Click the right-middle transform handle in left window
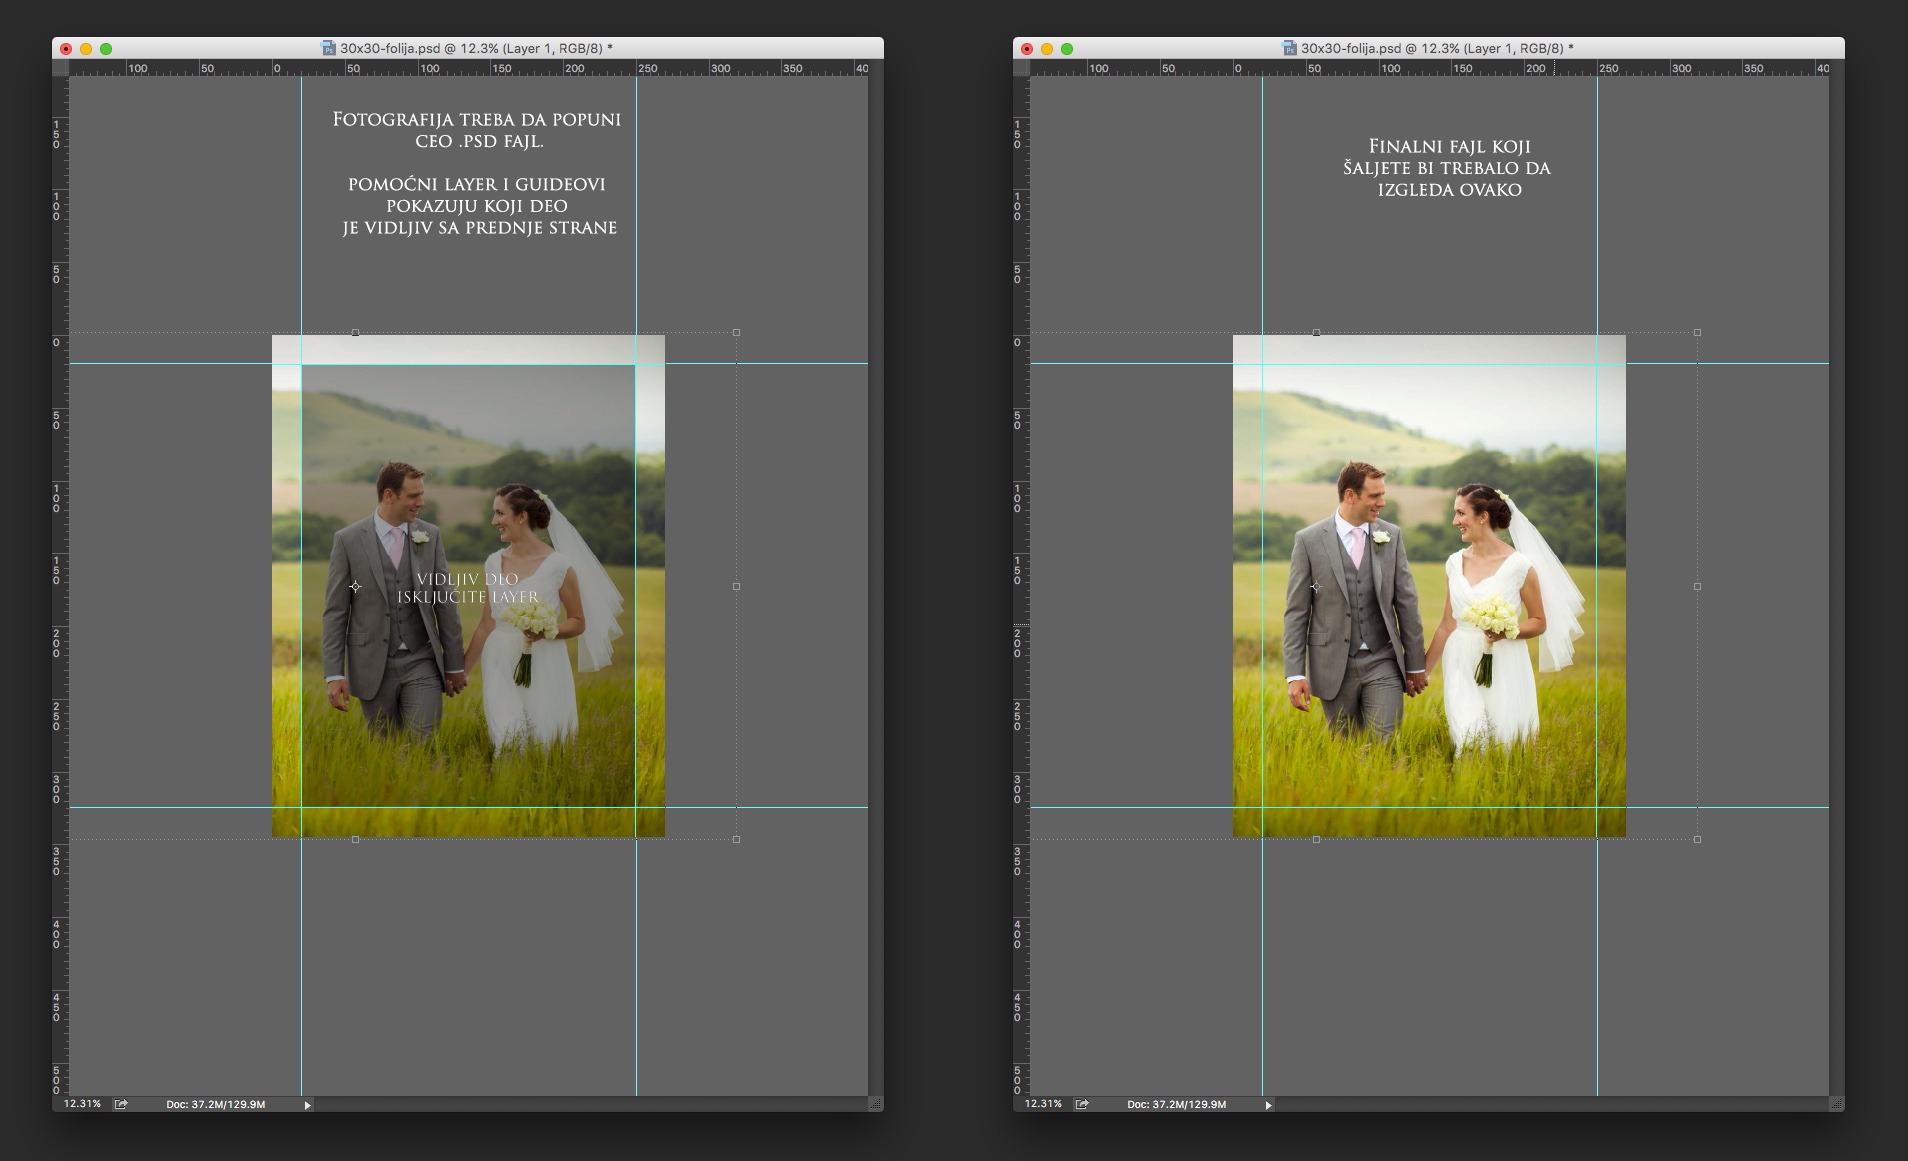This screenshot has height=1161, width=1908. 737,586
